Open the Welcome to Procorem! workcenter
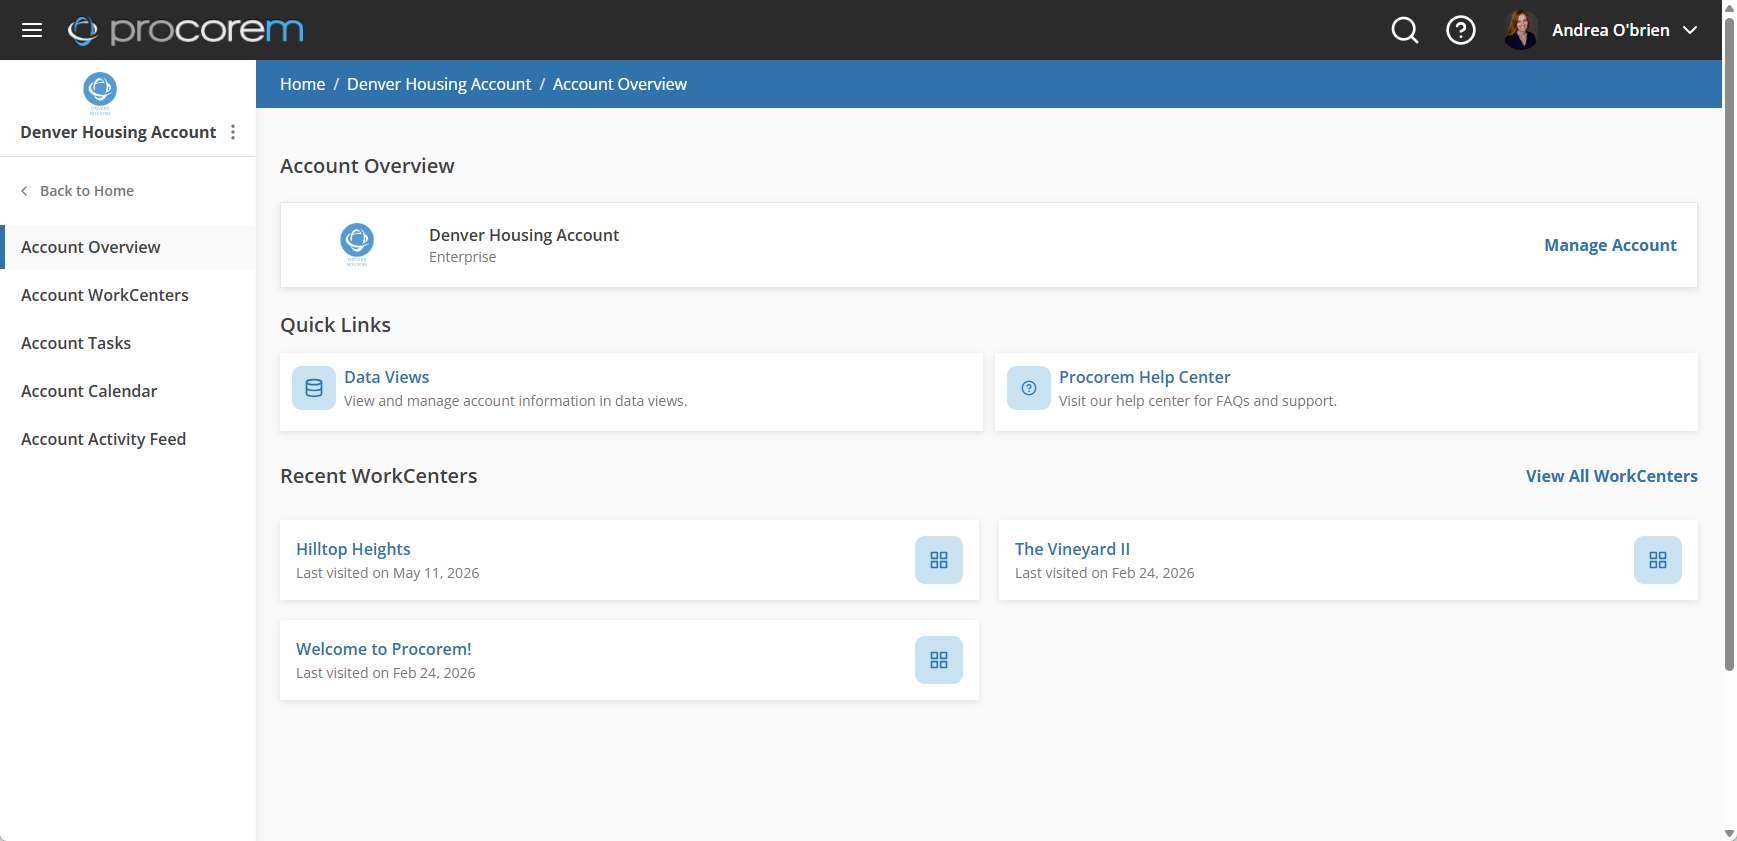Image resolution: width=1737 pixels, height=841 pixels. pos(384,649)
